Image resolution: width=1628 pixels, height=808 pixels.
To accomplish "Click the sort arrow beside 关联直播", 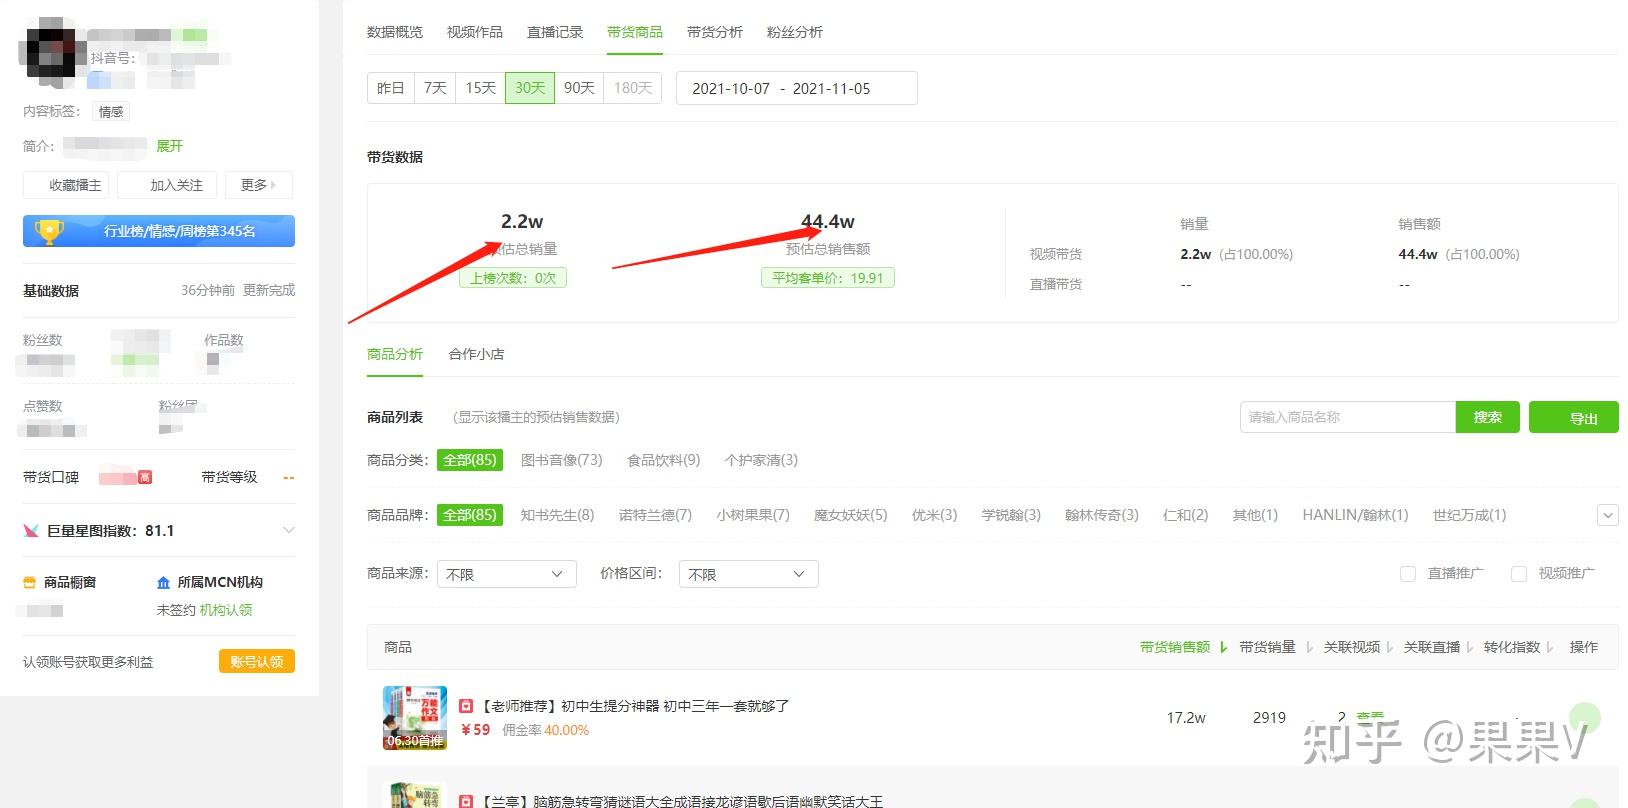I will coord(1470,648).
